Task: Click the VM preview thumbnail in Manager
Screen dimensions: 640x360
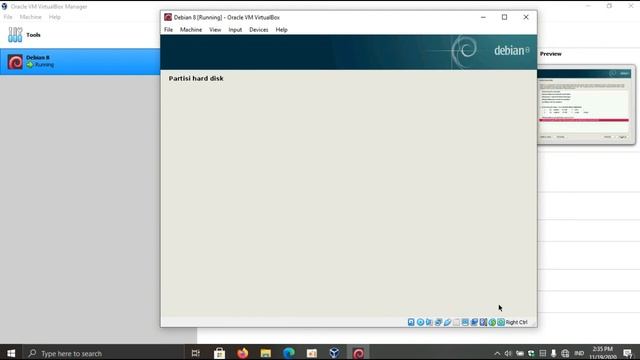Action: (x=586, y=104)
